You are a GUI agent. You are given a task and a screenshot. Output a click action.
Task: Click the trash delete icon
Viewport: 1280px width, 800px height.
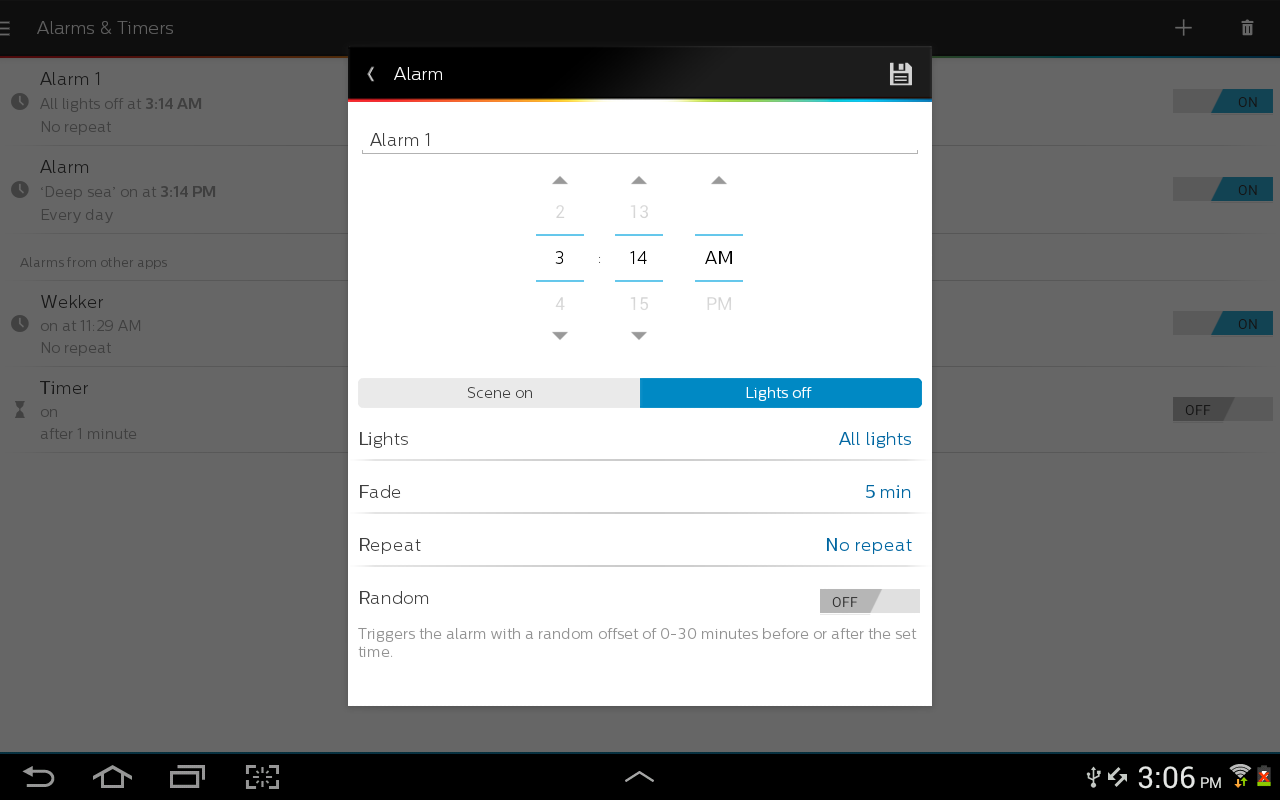pos(1247,28)
